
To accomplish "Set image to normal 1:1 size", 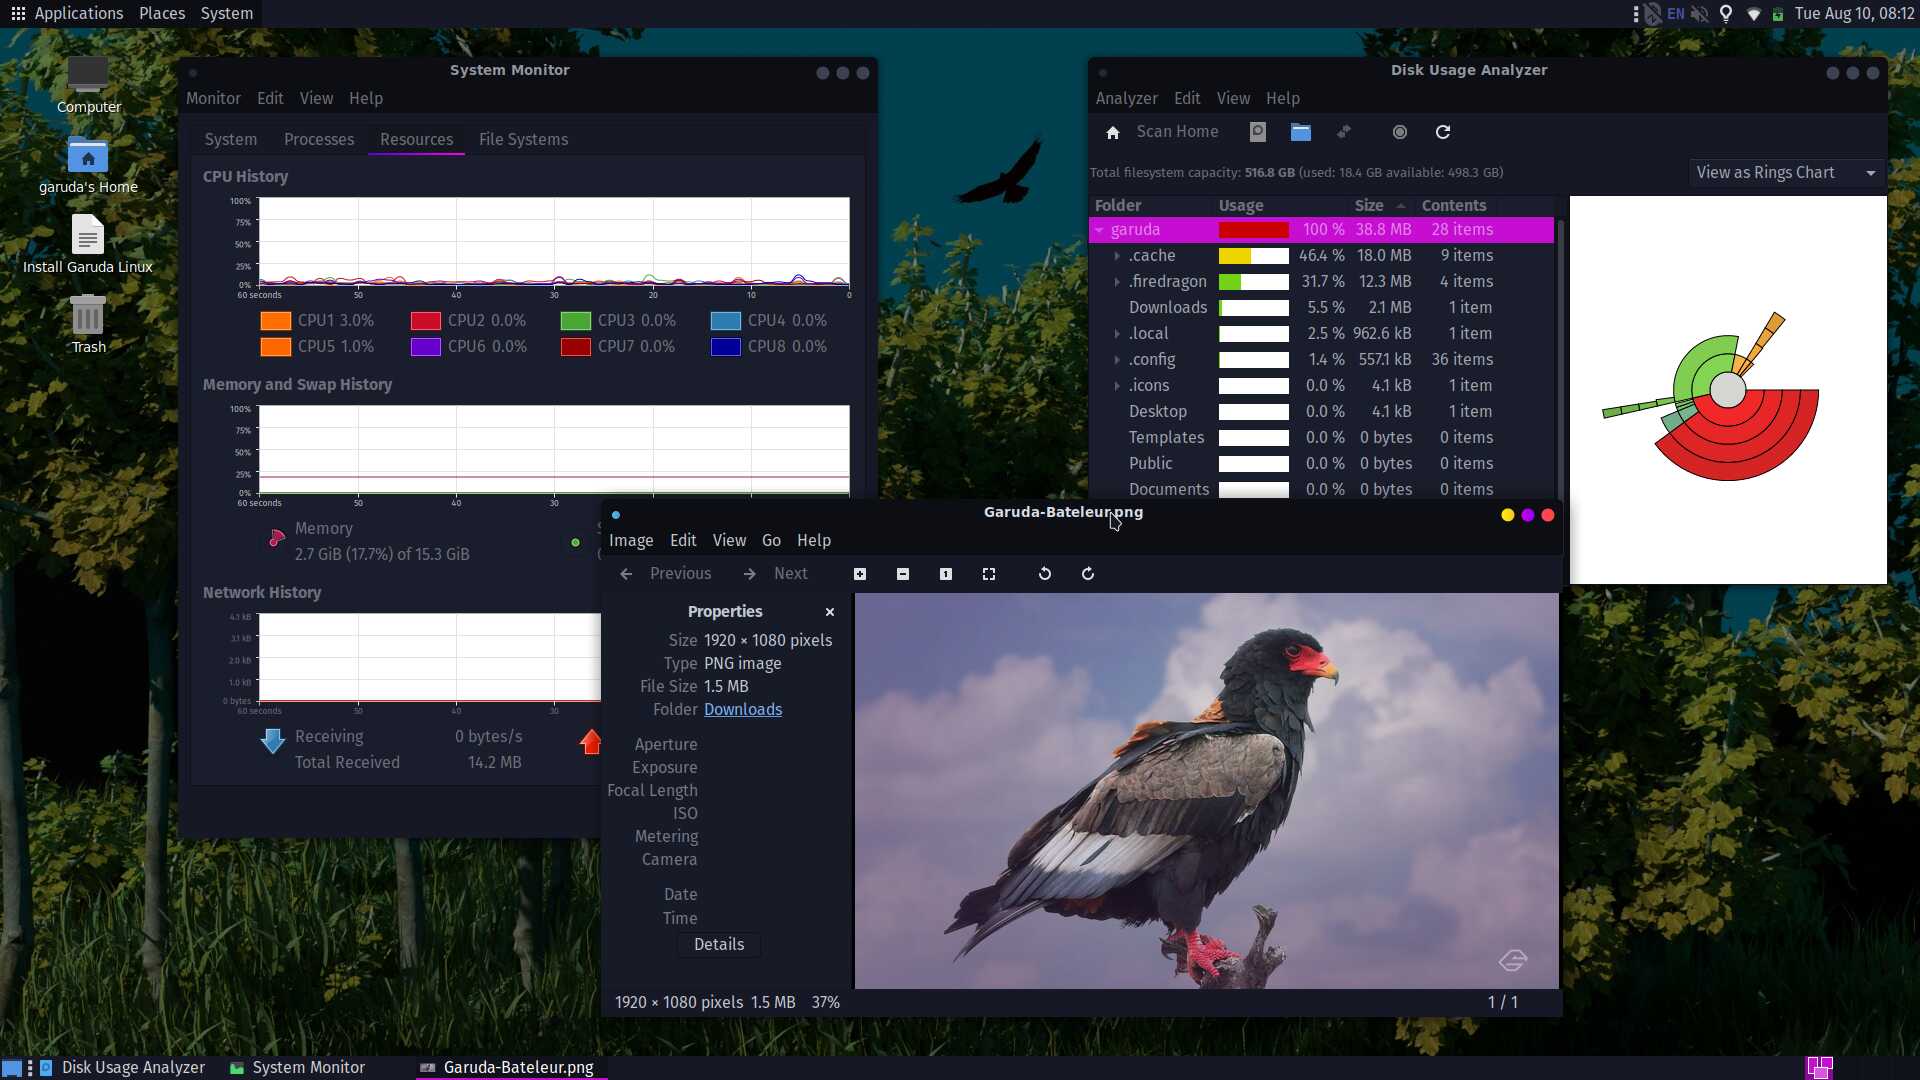I will 946,574.
